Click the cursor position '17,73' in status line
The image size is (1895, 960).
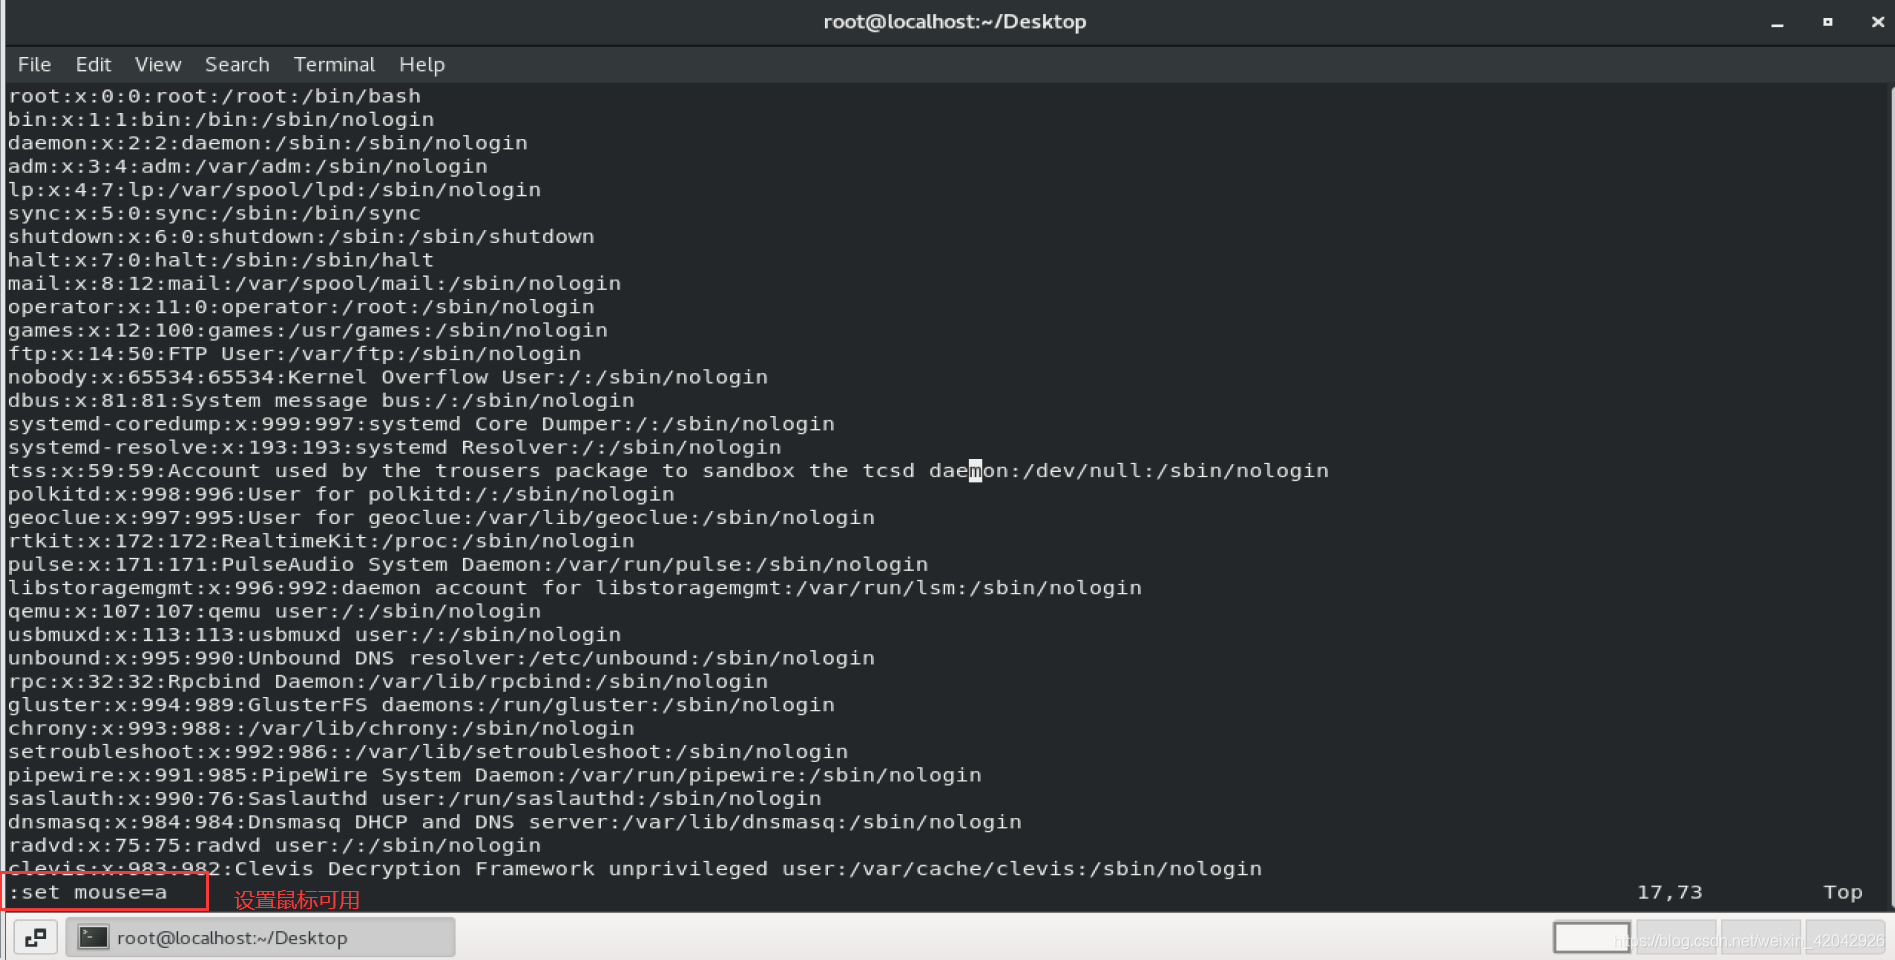click(x=1669, y=892)
